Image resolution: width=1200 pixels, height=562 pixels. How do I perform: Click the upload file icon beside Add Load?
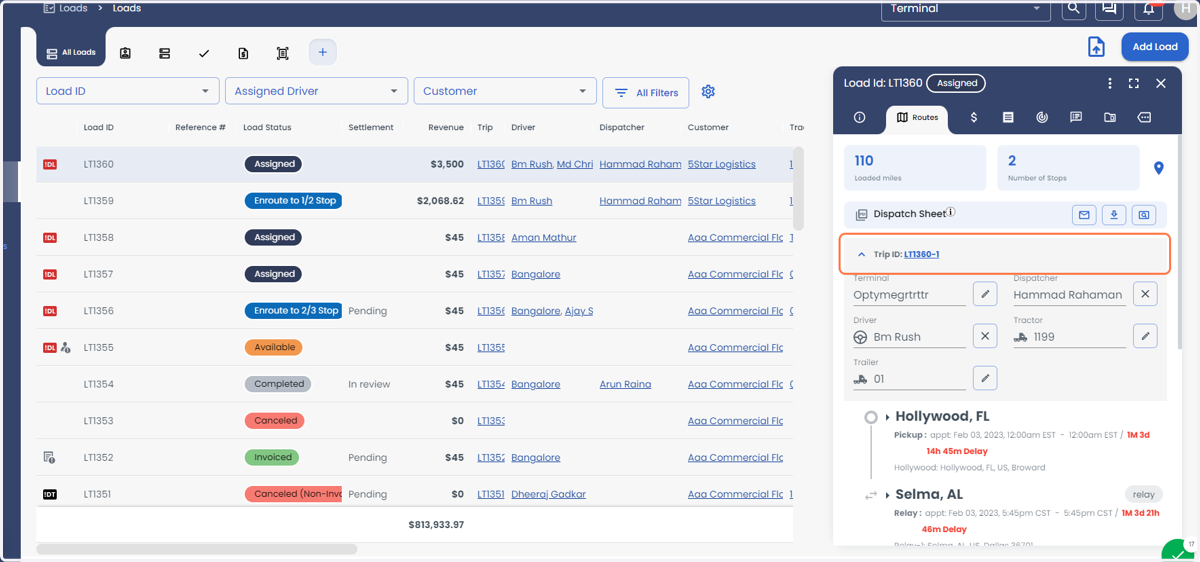click(1096, 47)
